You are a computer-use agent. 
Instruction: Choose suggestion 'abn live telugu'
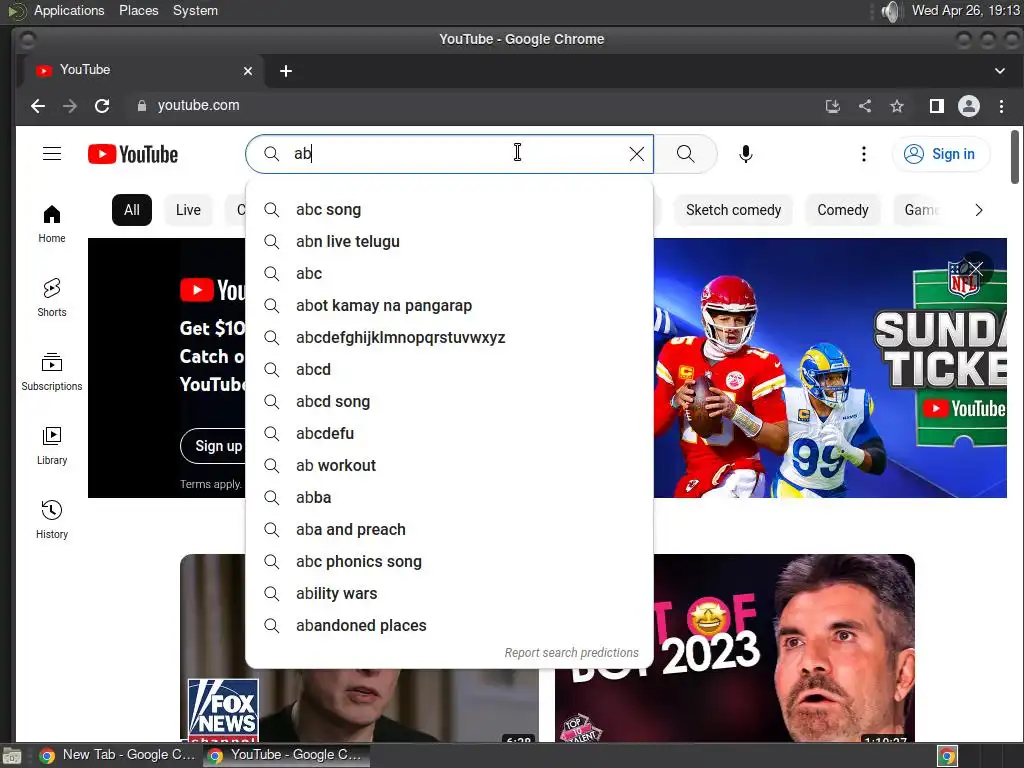click(449, 242)
